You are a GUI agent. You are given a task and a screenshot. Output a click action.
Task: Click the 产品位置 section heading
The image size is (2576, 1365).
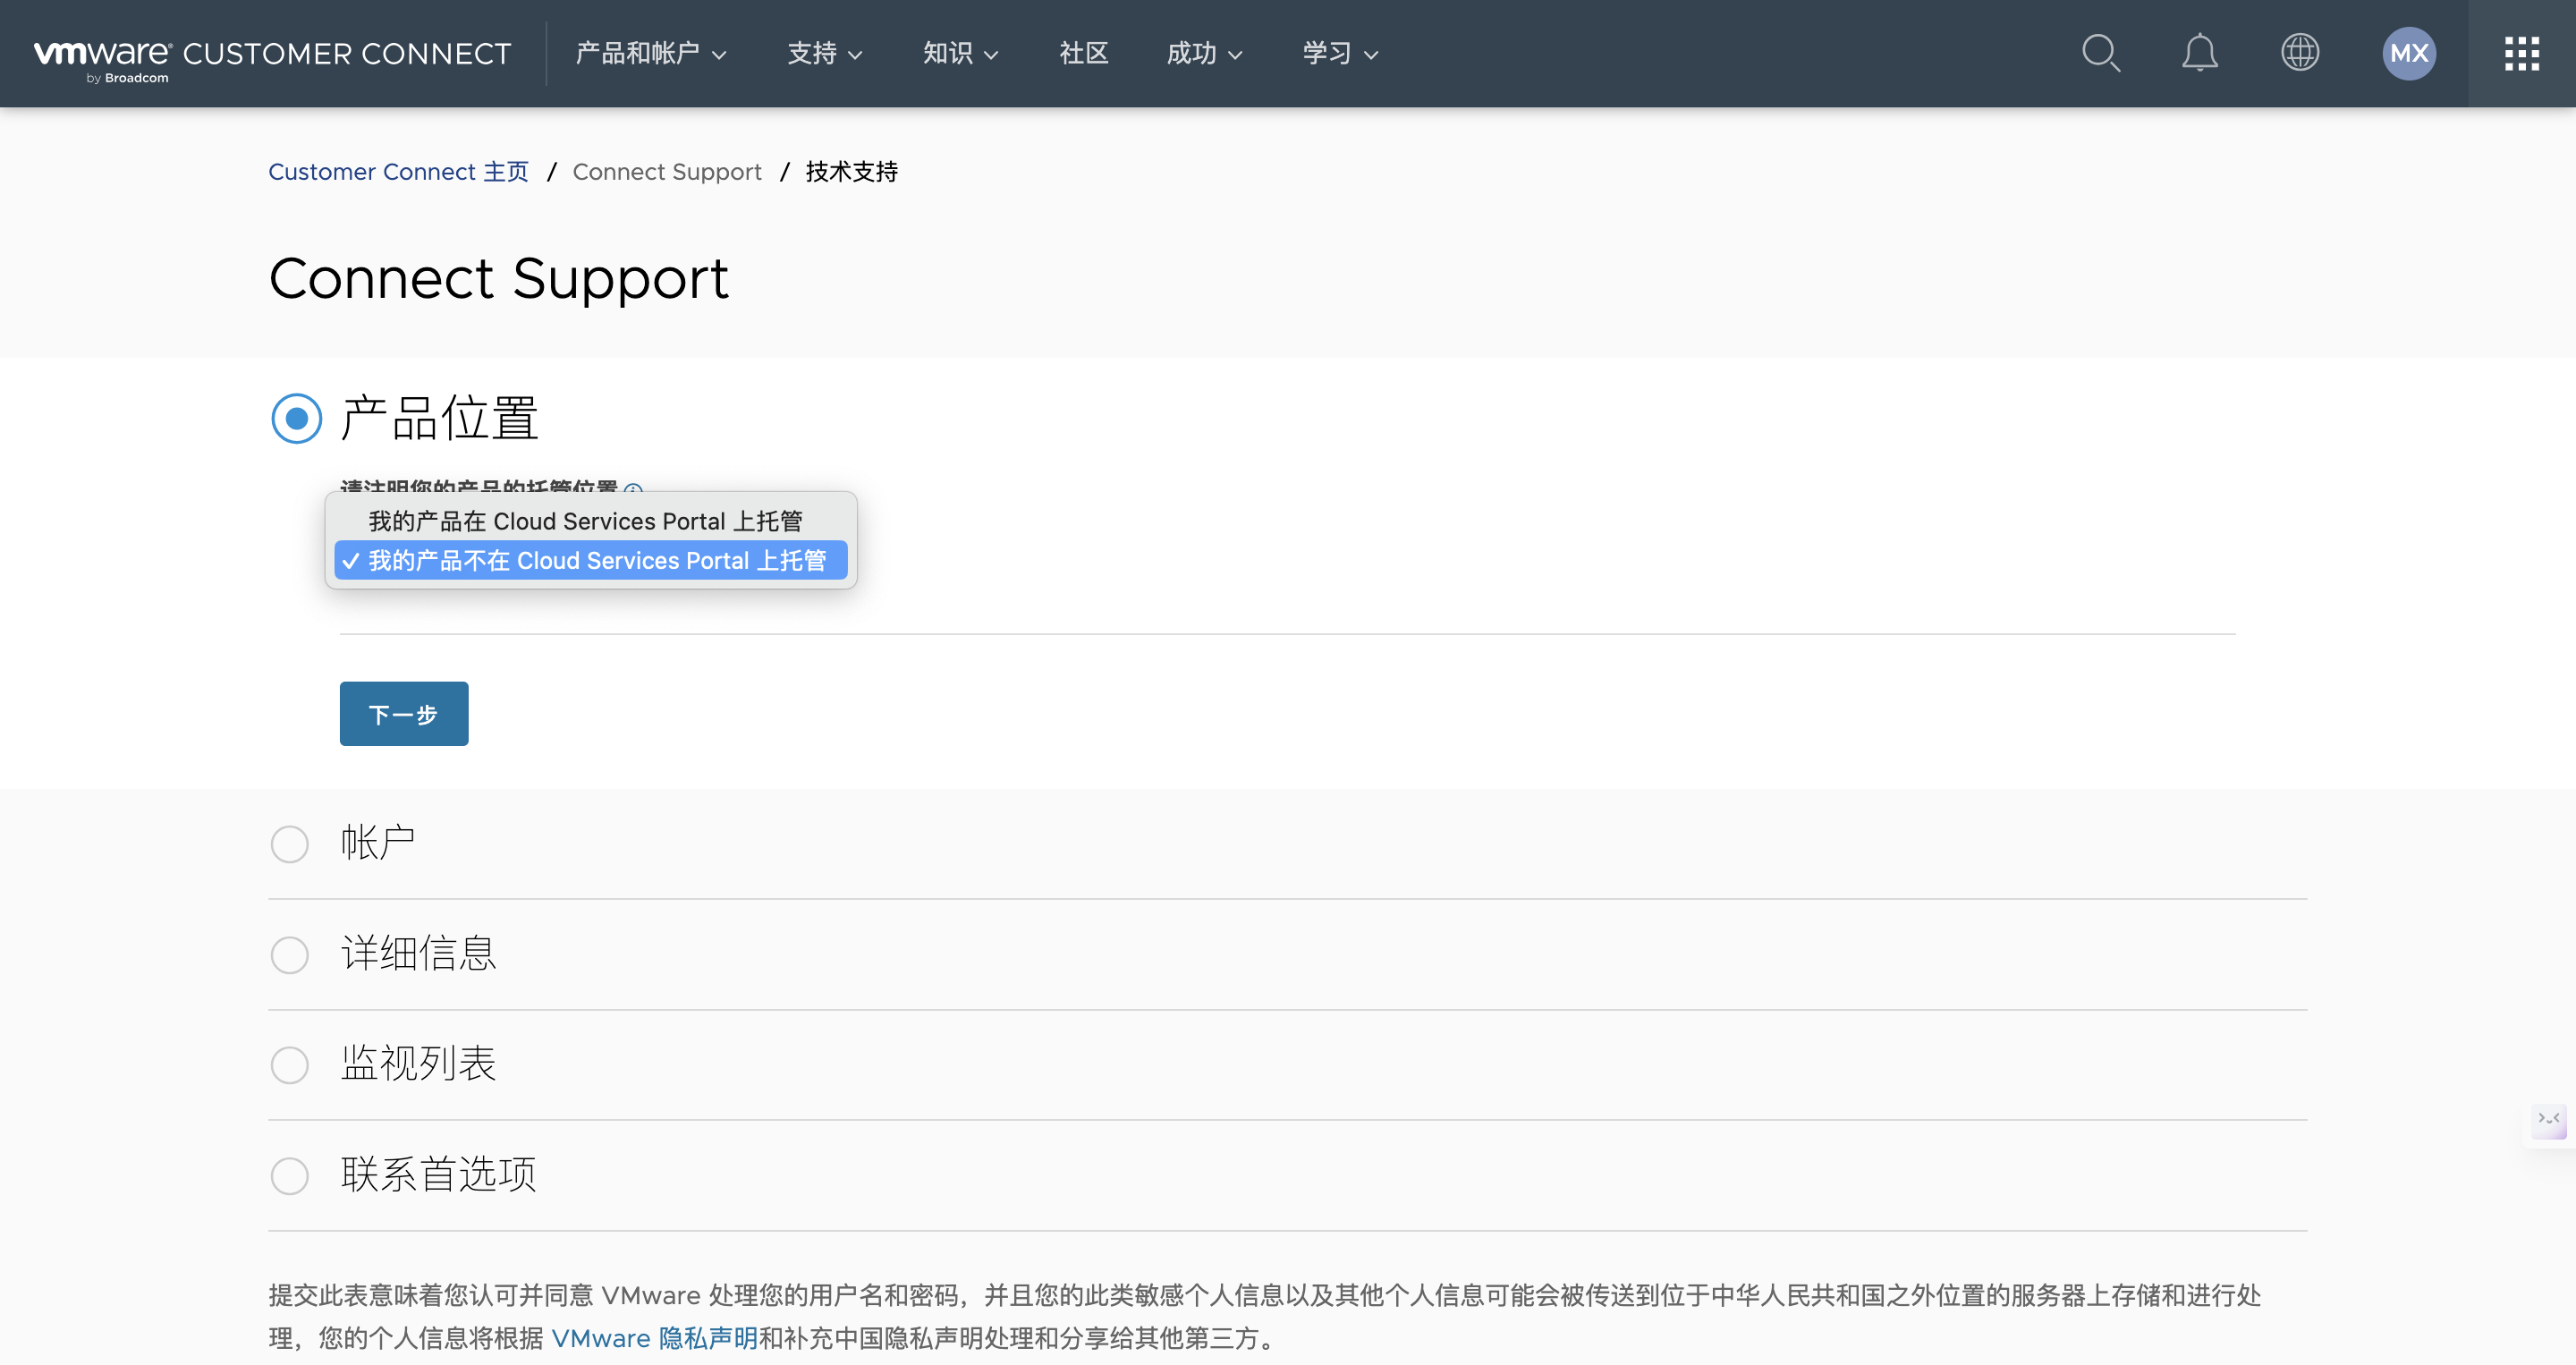pyautogui.click(x=439, y=418)
